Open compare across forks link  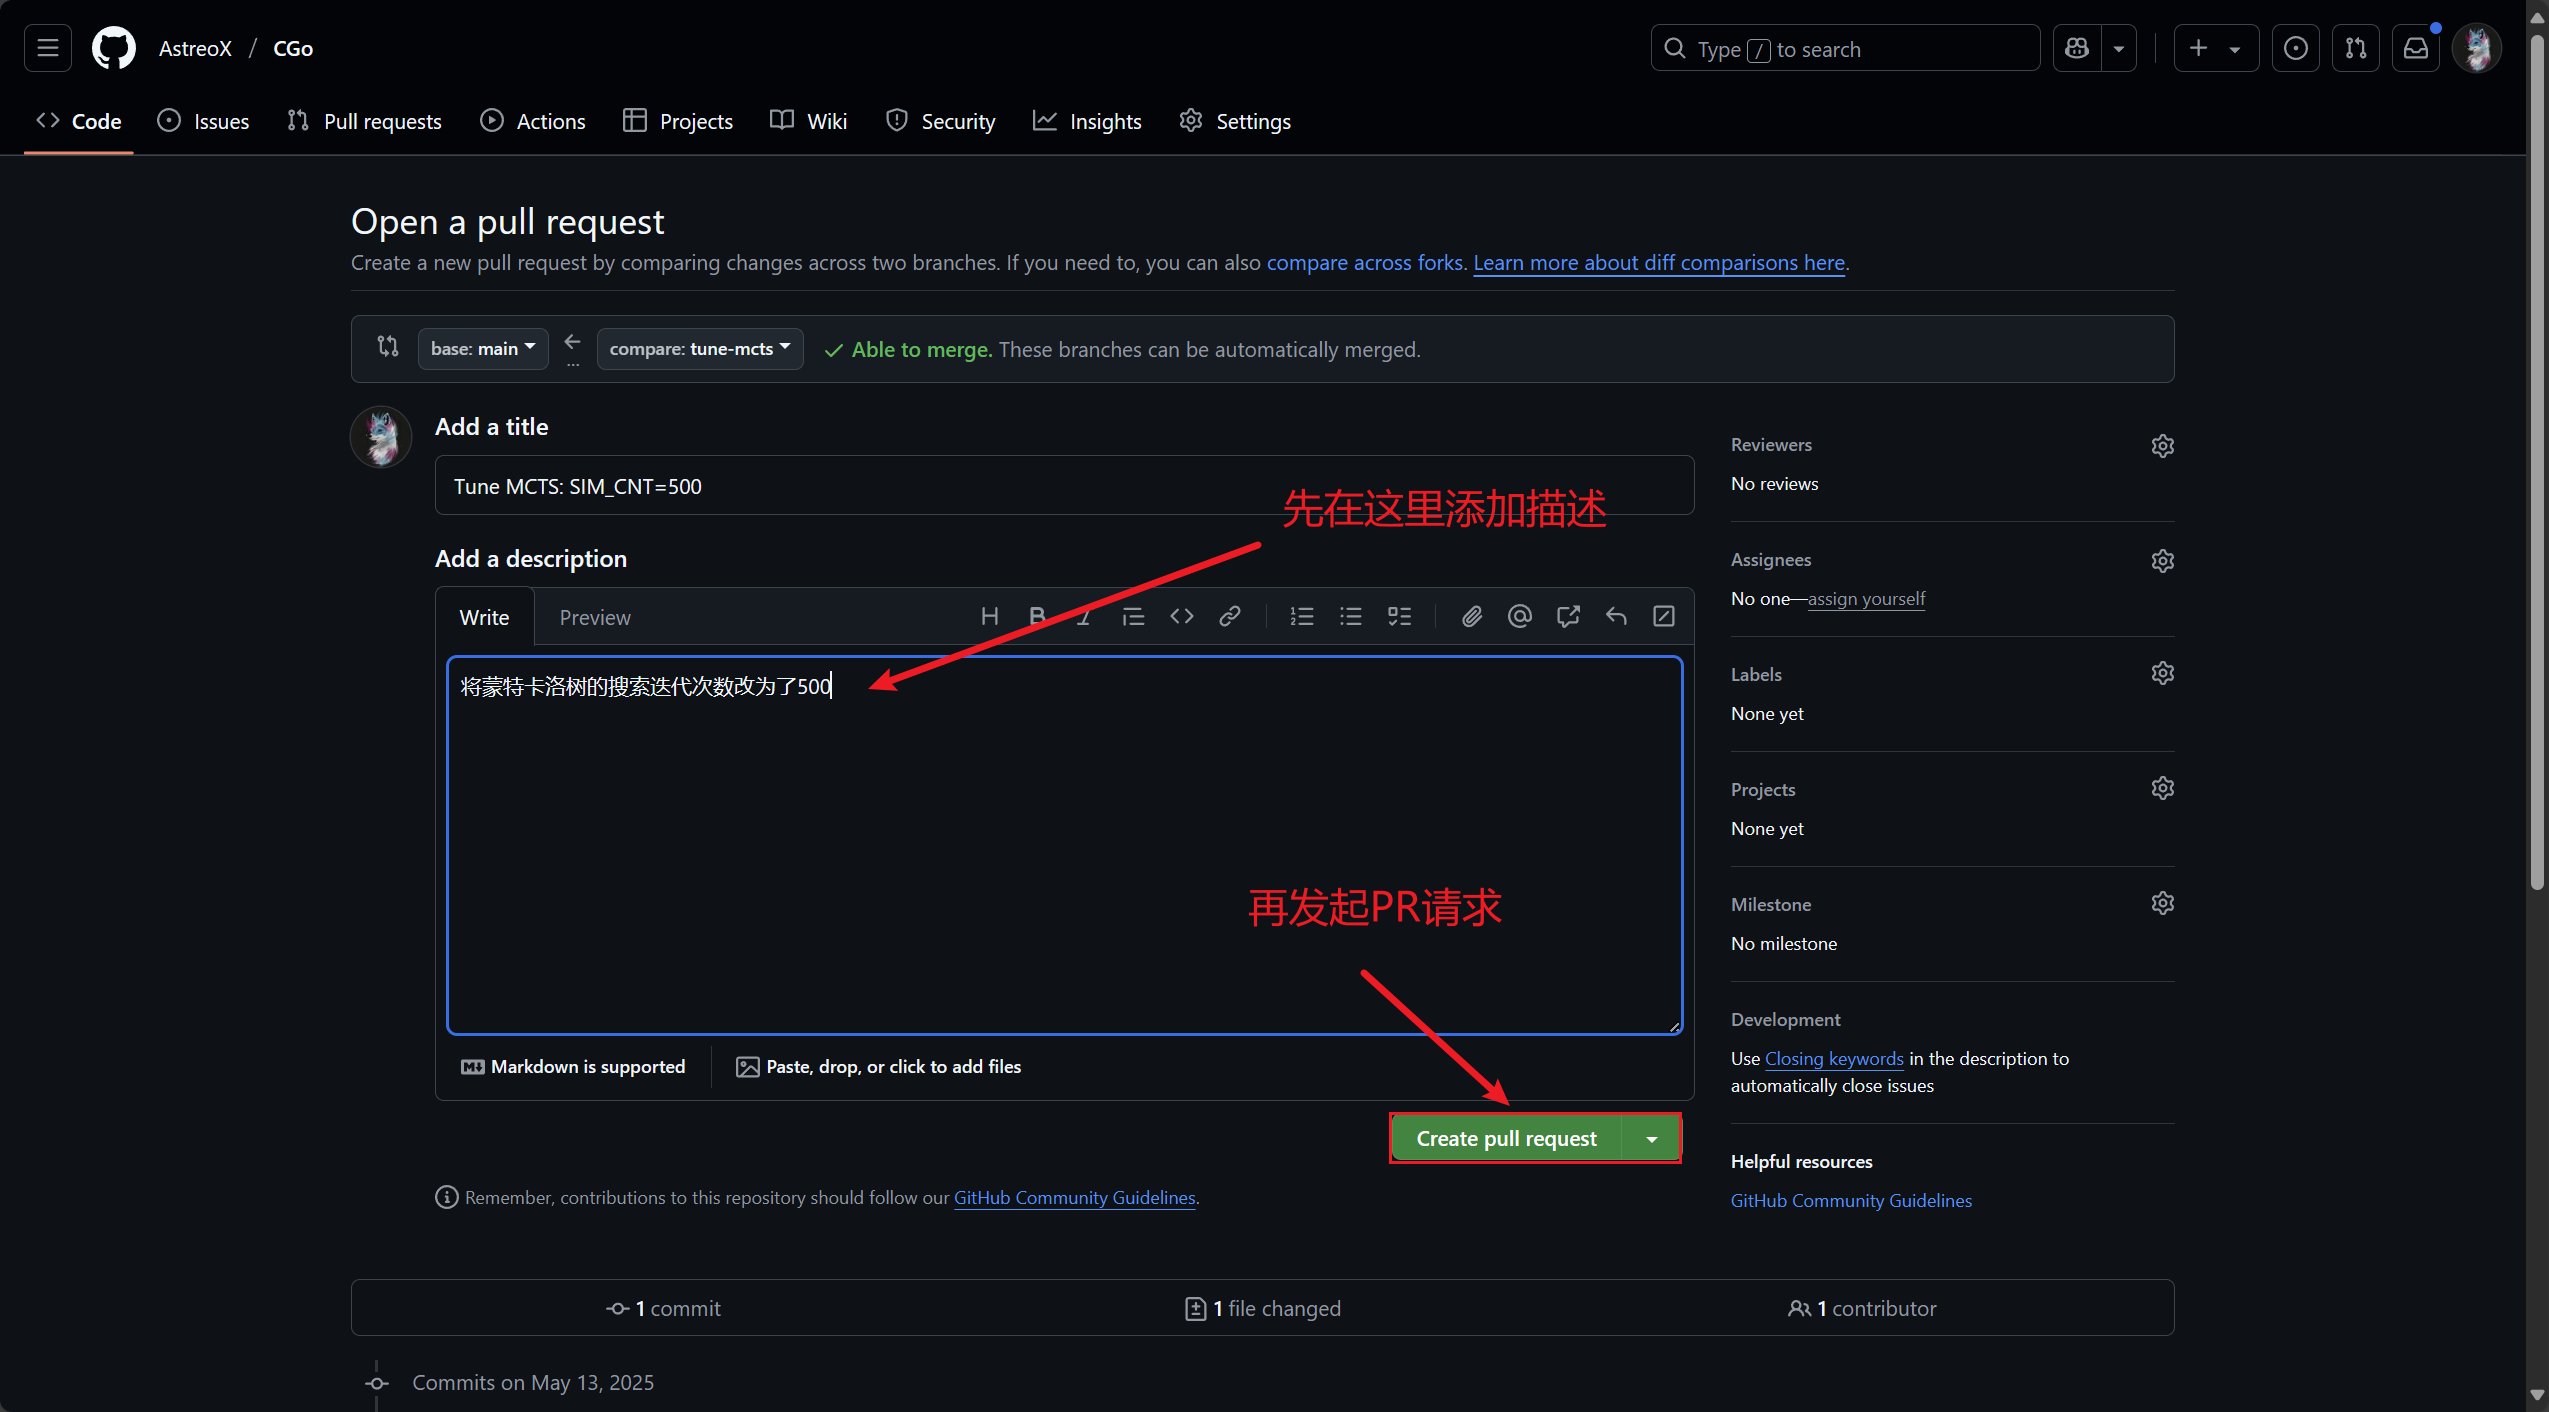click(x=1365, y=262)
